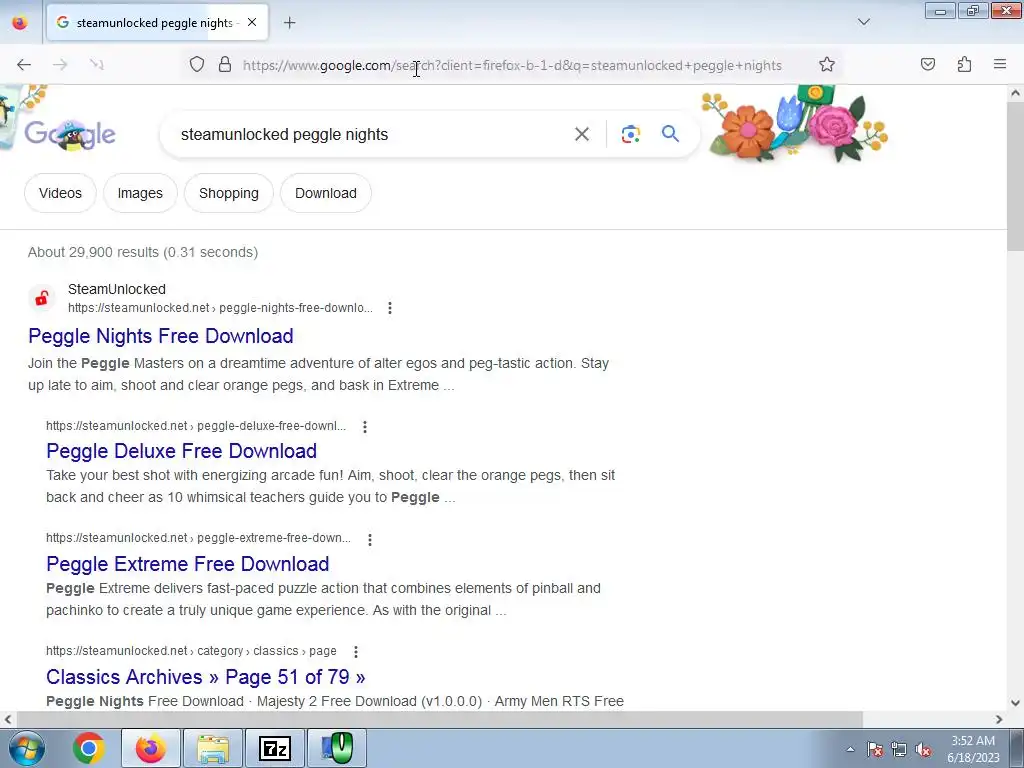Click the steamunlocked.net peggle-deluxe URL text

[196, 426]
